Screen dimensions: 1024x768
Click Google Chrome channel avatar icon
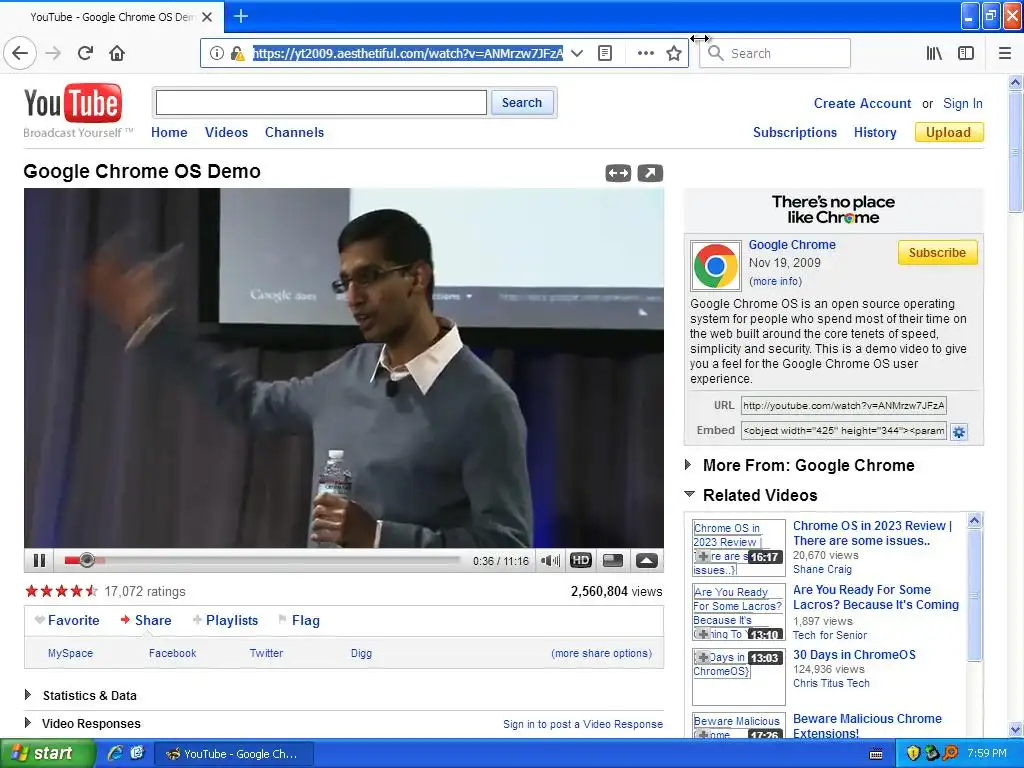point(716,266)
